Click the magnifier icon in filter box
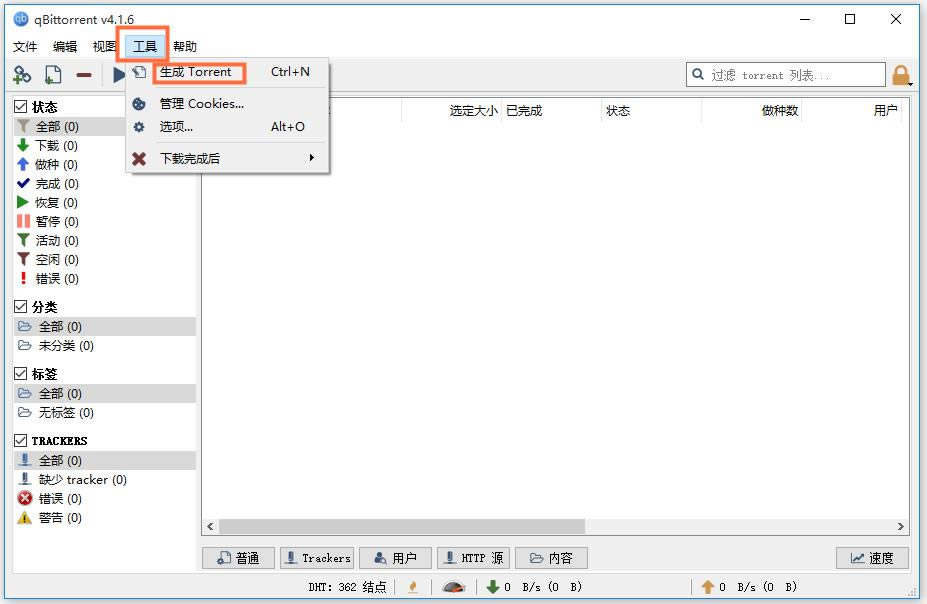927x604 pixels. (x=698, y=74)
